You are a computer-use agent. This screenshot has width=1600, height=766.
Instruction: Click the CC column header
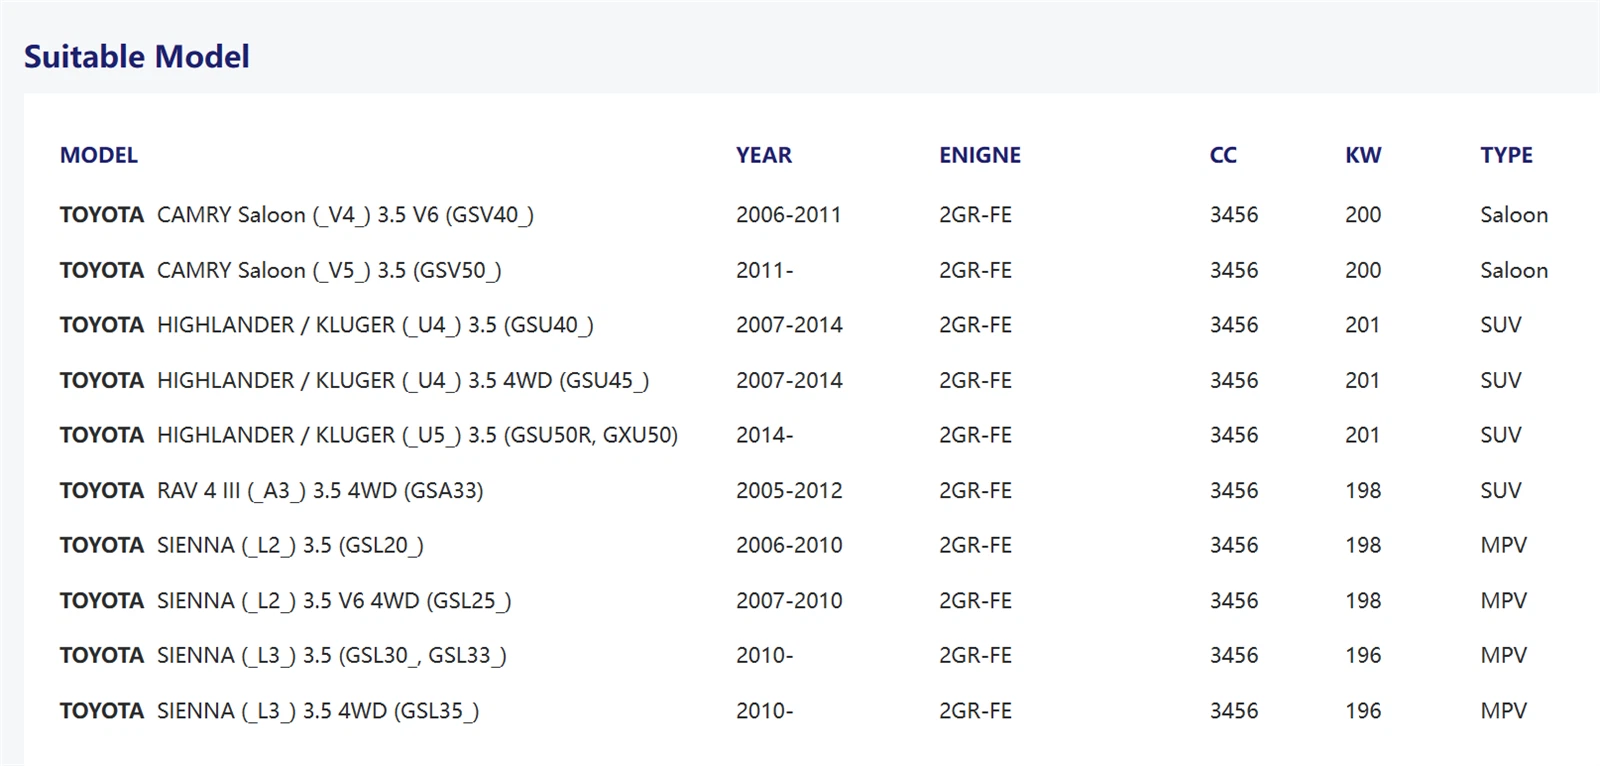1223,155
